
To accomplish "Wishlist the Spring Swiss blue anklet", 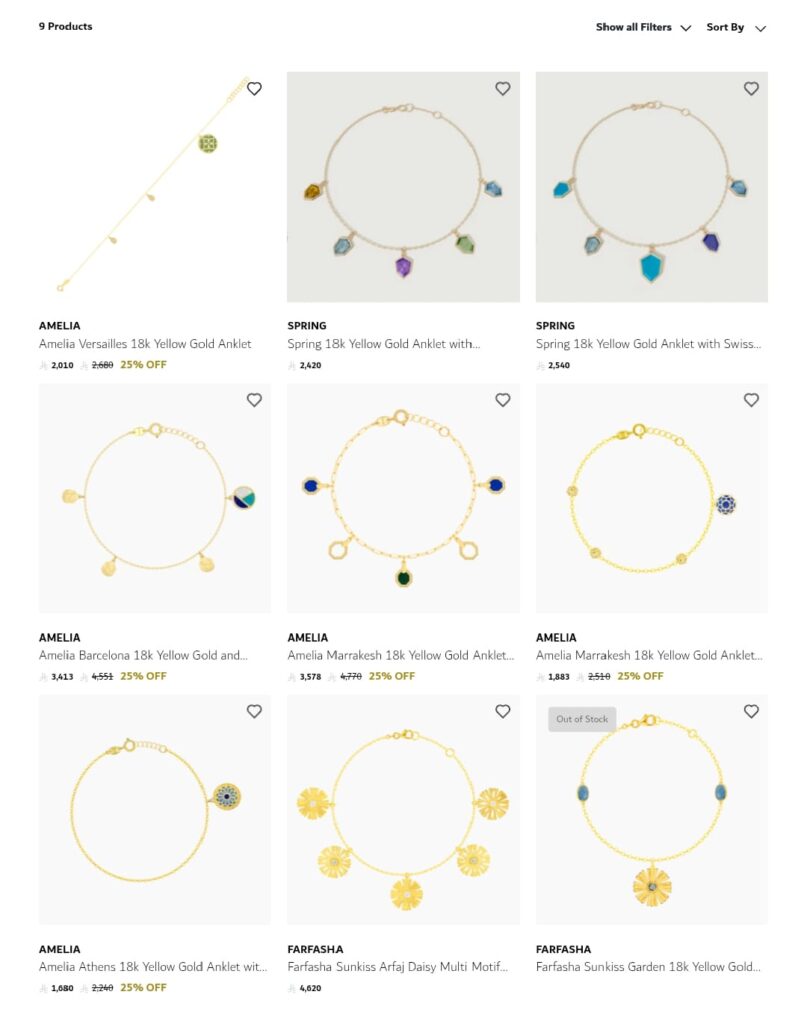I will coord(751,89).
